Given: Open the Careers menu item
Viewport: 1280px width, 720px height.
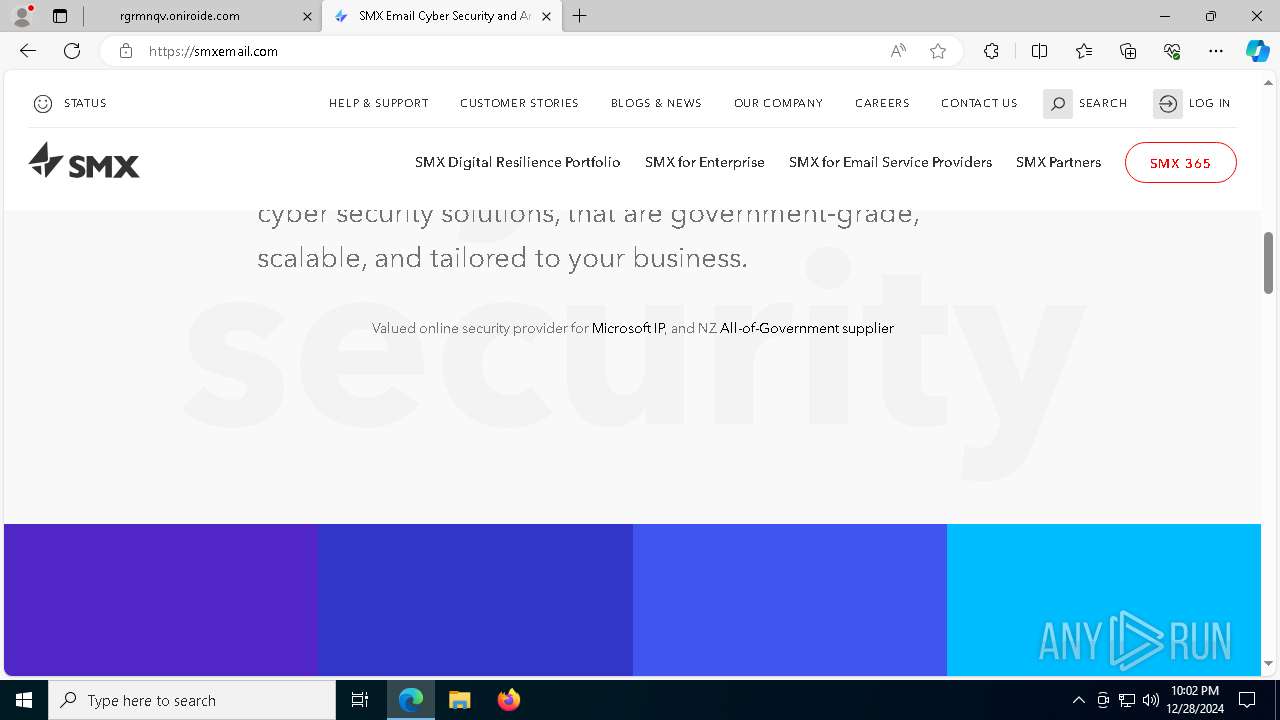Looking at the screenshot, I should coord(882,103).
